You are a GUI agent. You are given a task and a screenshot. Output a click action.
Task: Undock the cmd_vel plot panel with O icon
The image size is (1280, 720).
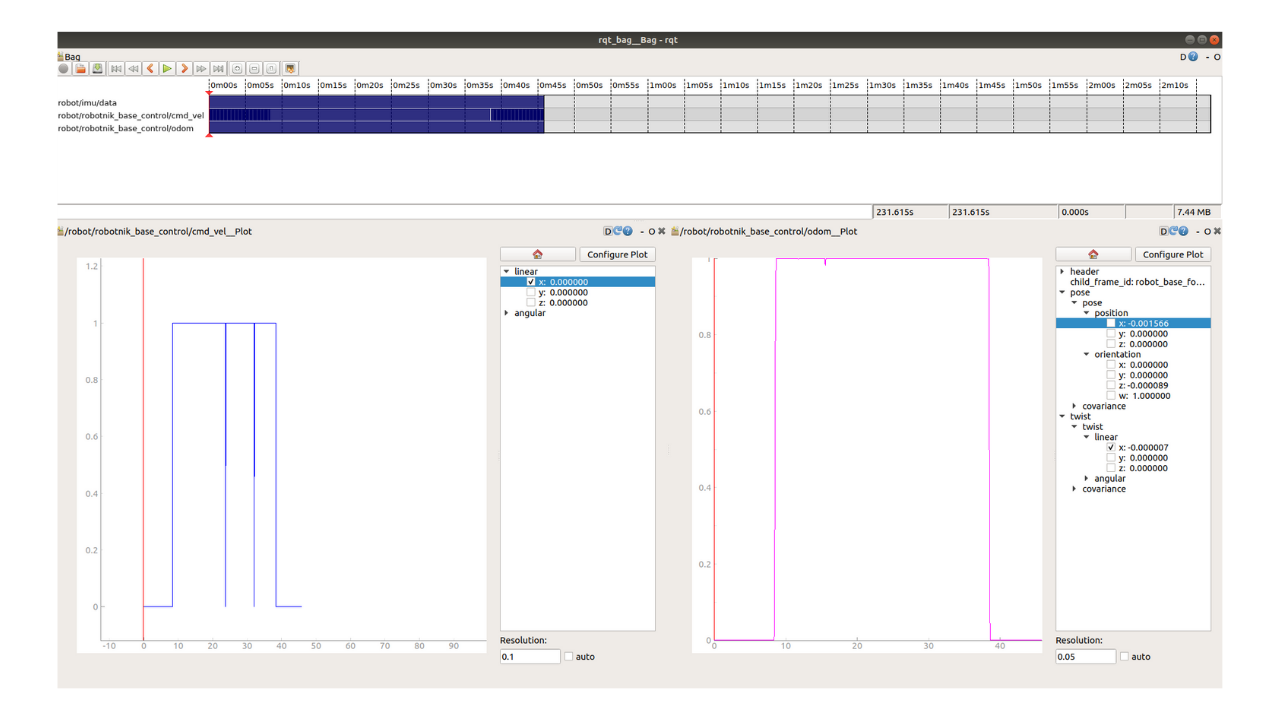click(x=652, y=231)
